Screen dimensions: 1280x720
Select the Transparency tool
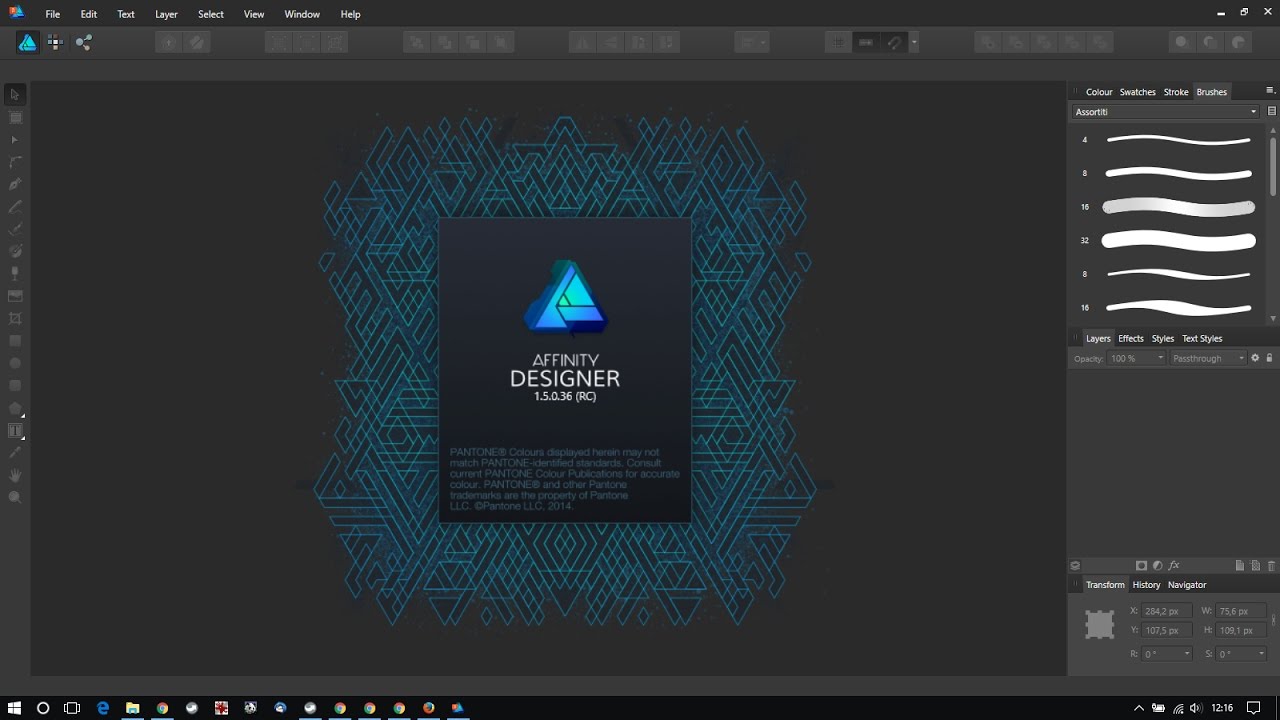coord(15,273)
